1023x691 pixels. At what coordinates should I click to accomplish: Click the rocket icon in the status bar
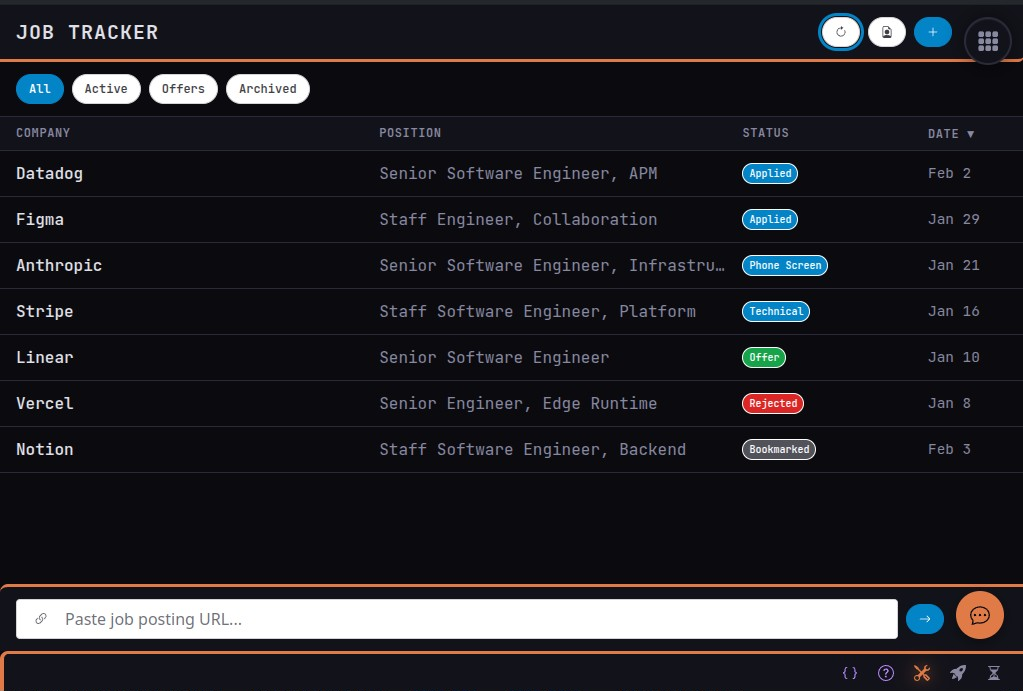click(x=957, y=673)
